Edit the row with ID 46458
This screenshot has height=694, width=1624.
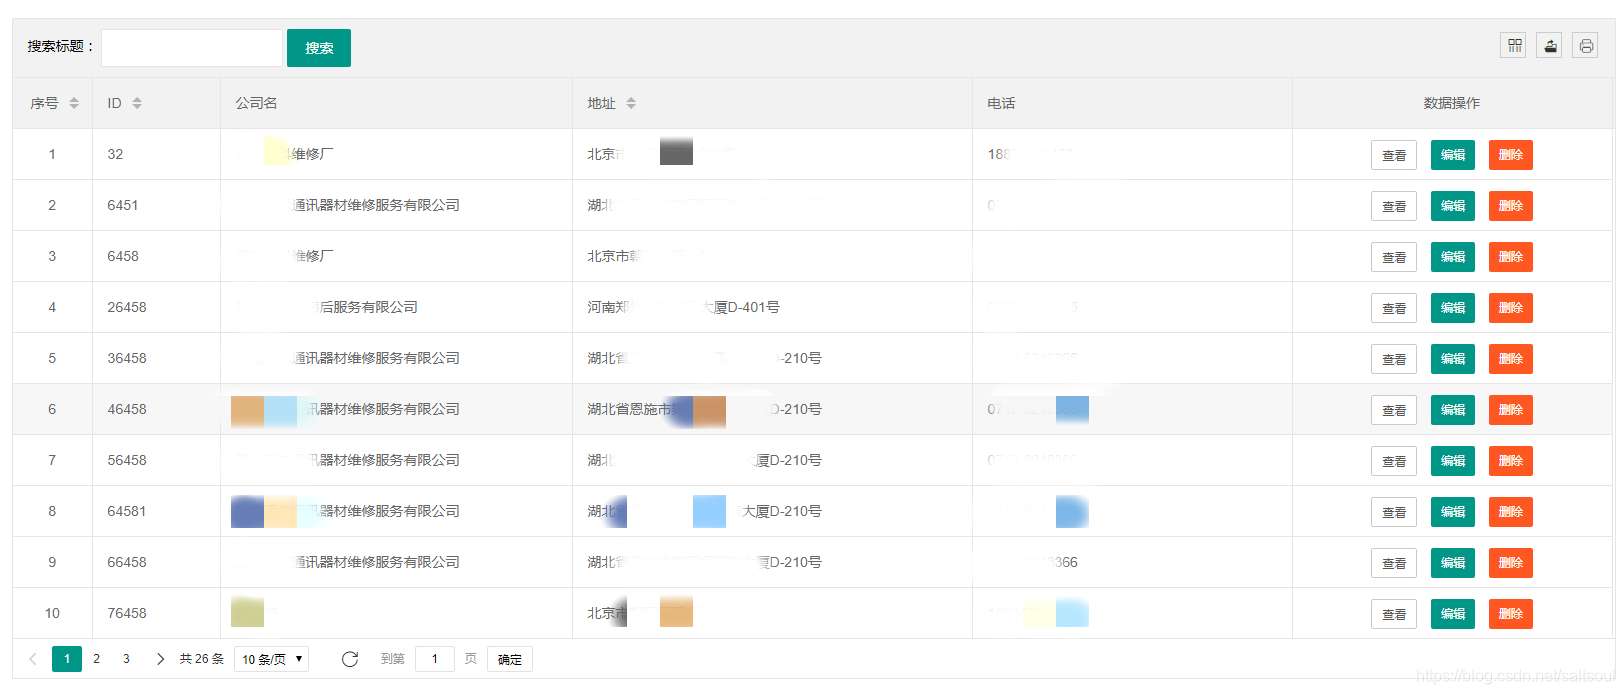1453,410
